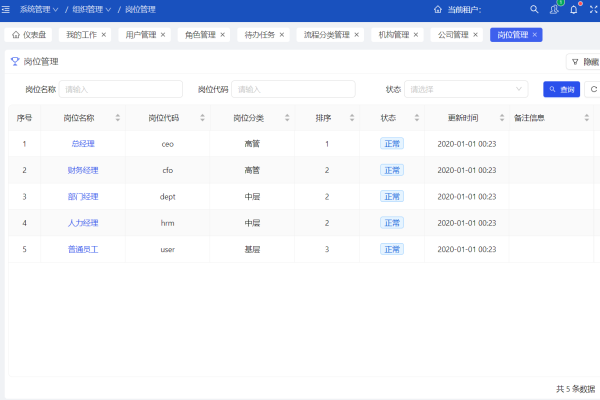This screenshot has height=400, width=600.
Task: Switch to the 仪表盘 tab
Action: click(29, 35)
